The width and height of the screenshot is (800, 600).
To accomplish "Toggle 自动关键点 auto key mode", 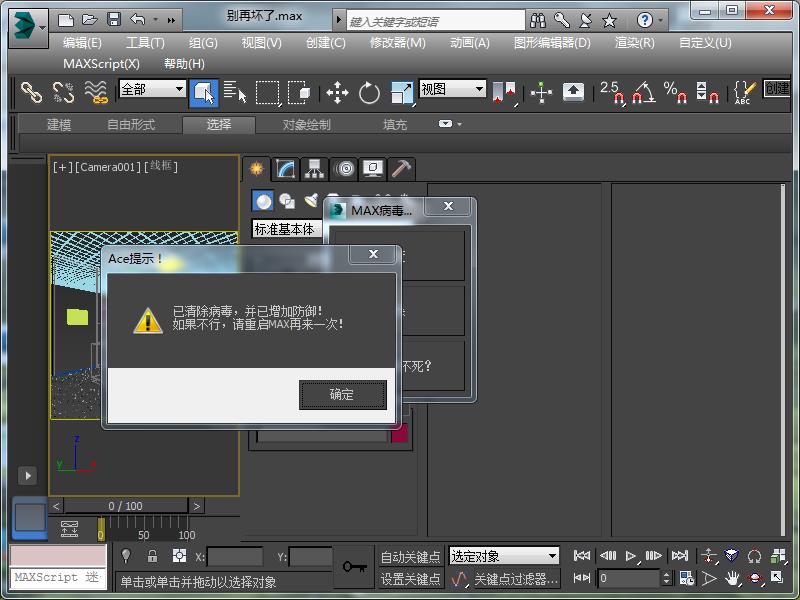I will click(410, 557).
